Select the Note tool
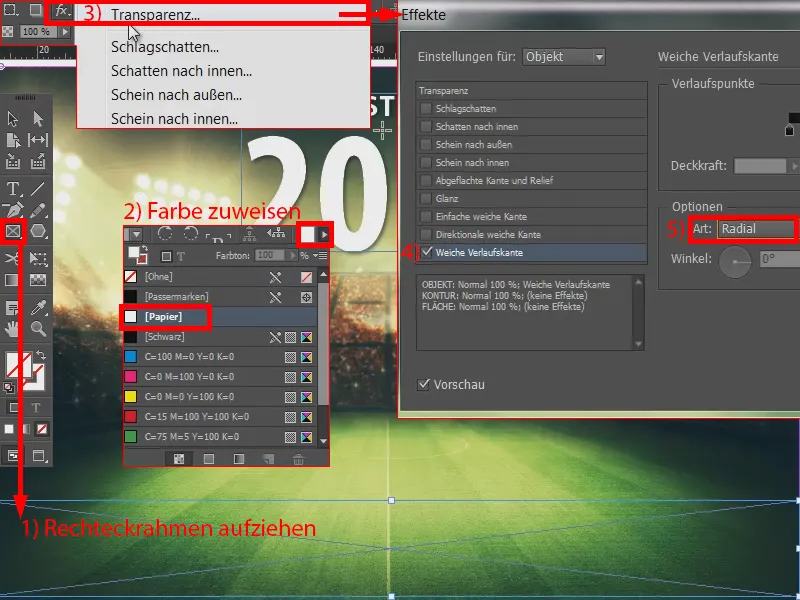 click(13, 308)
